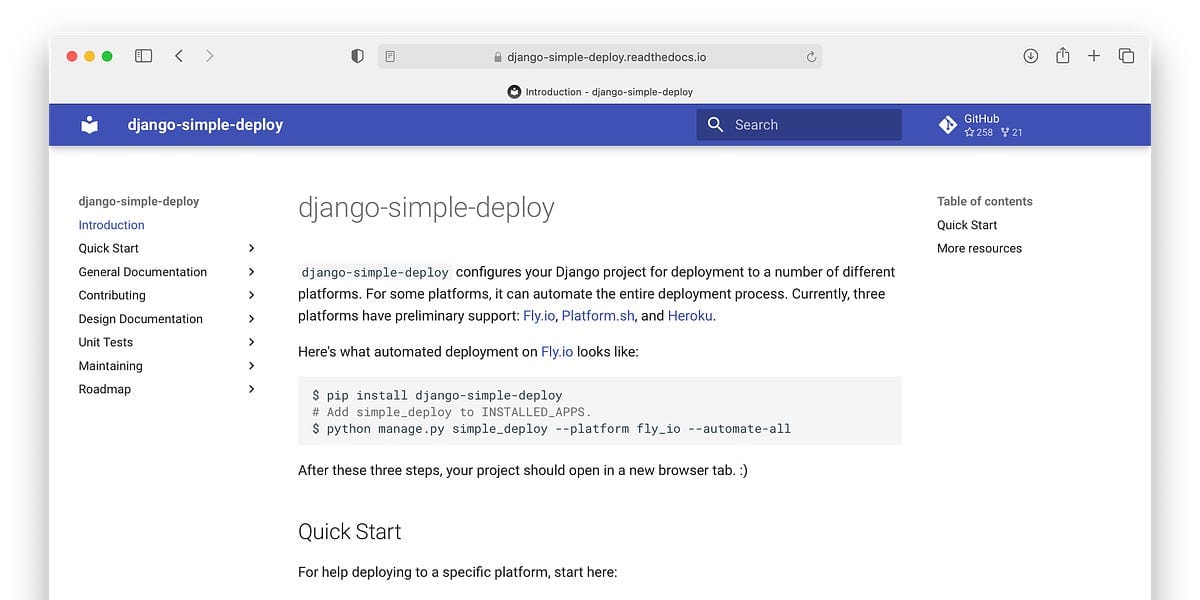Open the GitHub repository link

tap(980, 125)
